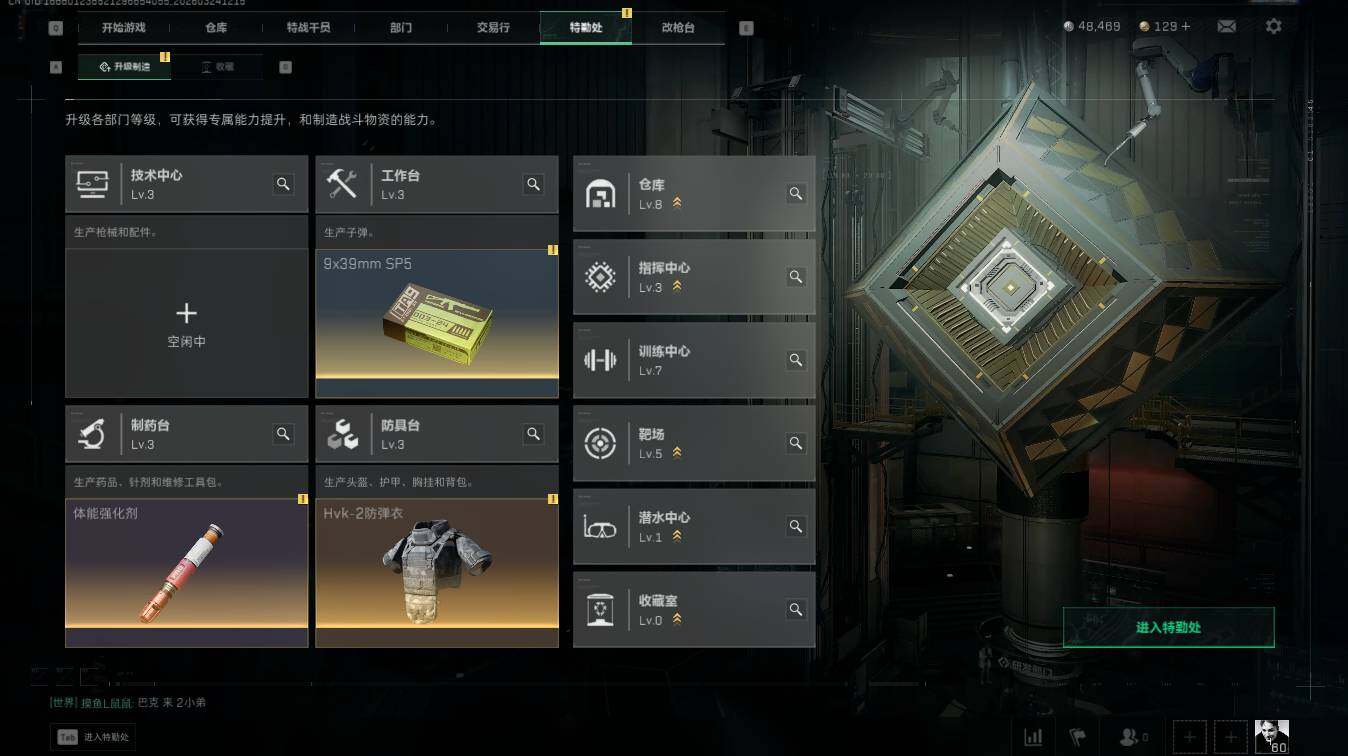Image resolution: width=1348 pixels, height=756 pixels.
Task: Click the 潜水中心 goggles icon
Action: pyautogui.click(x=600, y=526)
